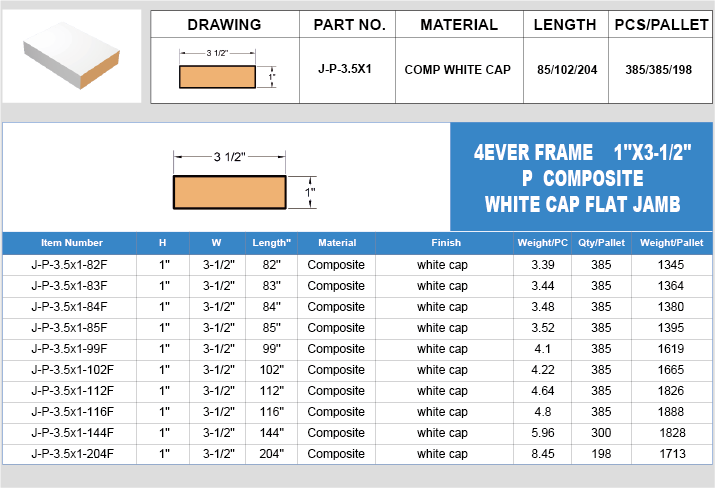Image resolution: width=715 pixels, height=488 pixels.
Task: Click the Finish column header
Action: [x=446, y=243]
